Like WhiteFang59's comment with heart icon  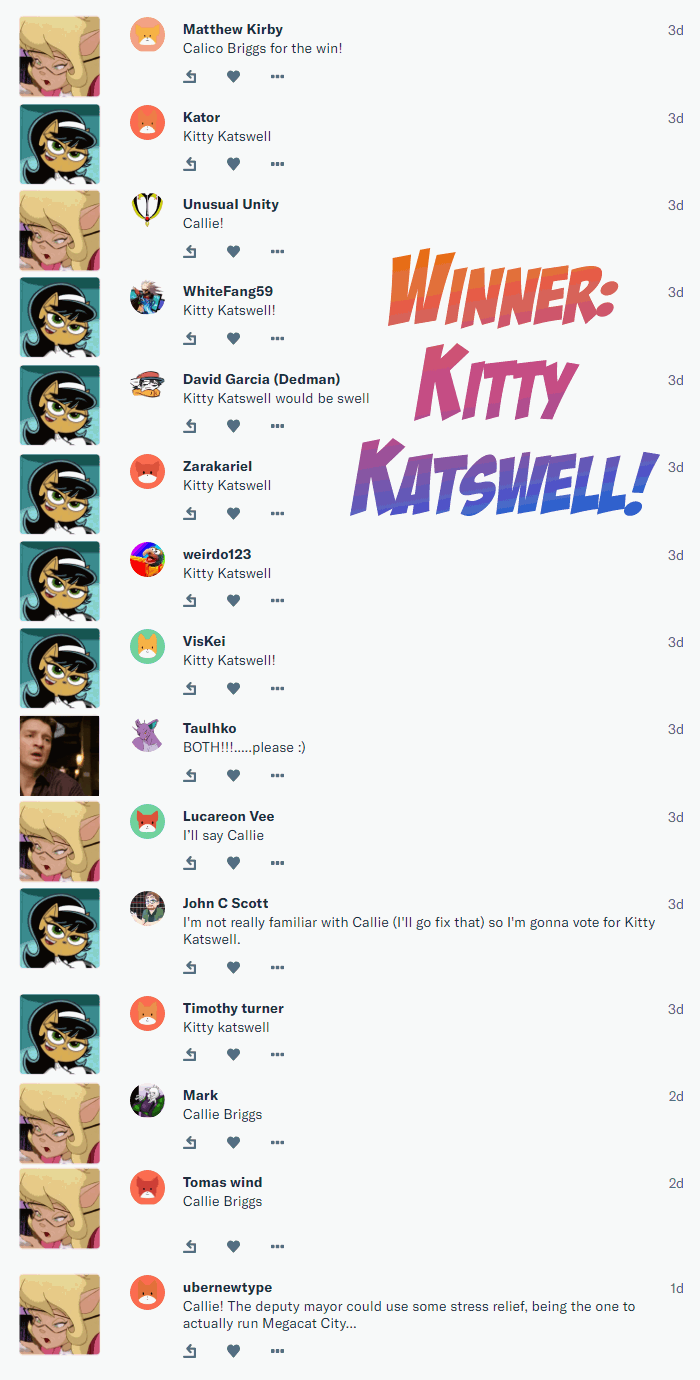click(x=233, y=339)
